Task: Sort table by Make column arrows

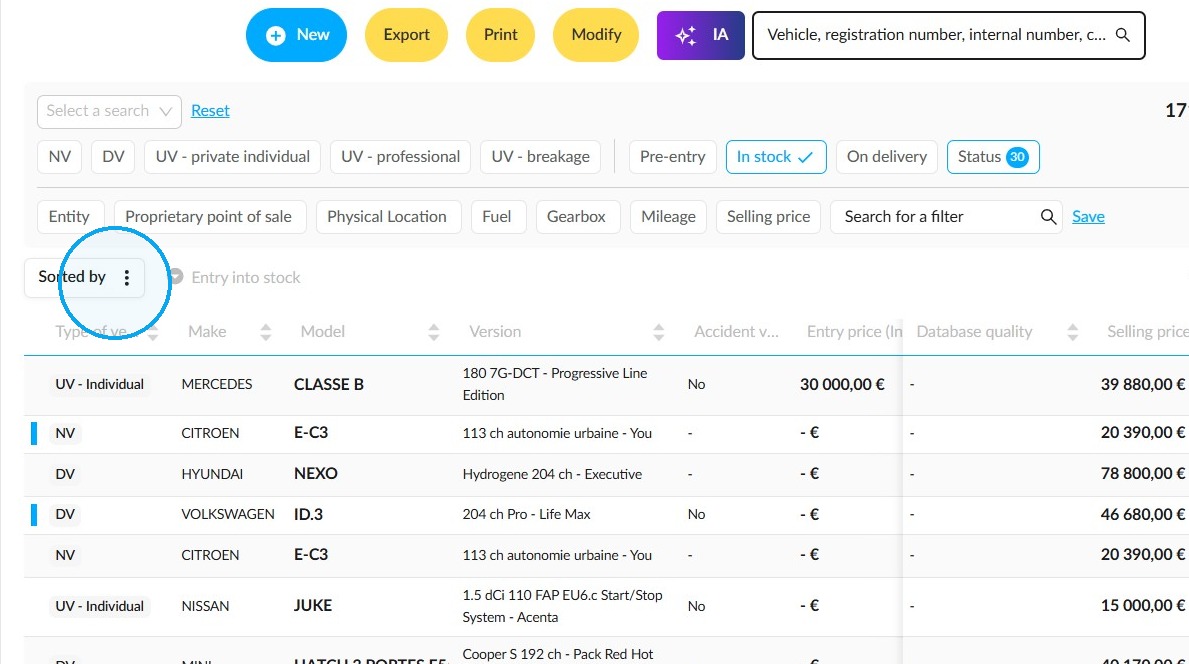Action: [265, 332]
